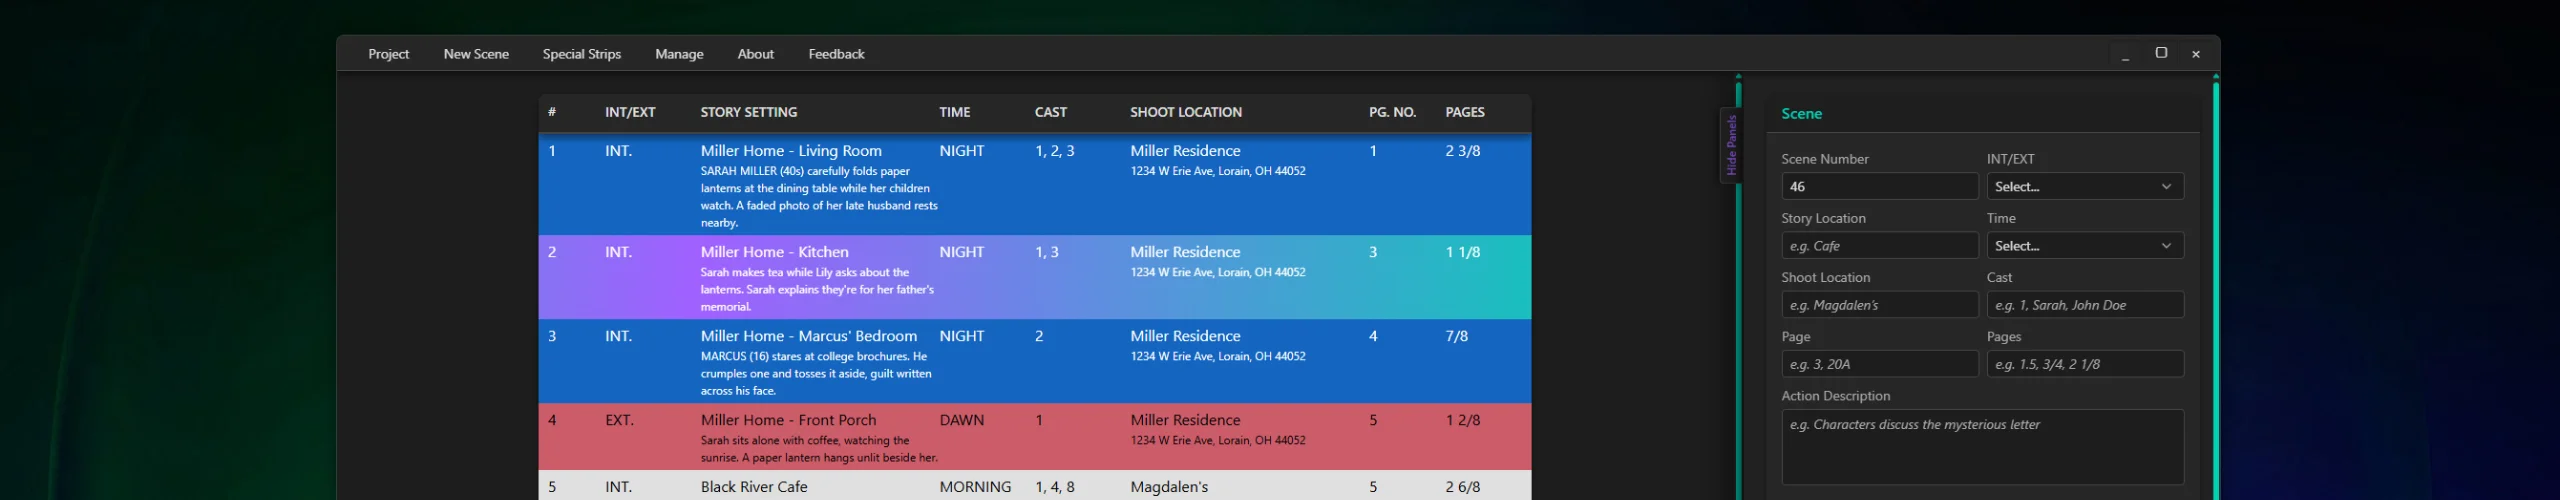The height and width of the screenshot is (500, 2560).
Task: Open the Project menu
Action: (x=388, y=54)
